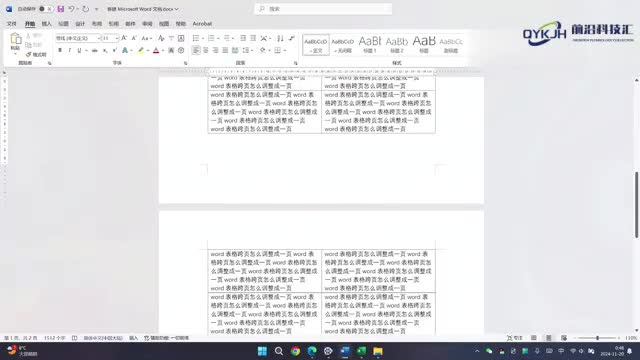Open the Font dialog launcher
The height and width of the screenshot is (360, 640).
pyautogui.click(x=185, y=63)
